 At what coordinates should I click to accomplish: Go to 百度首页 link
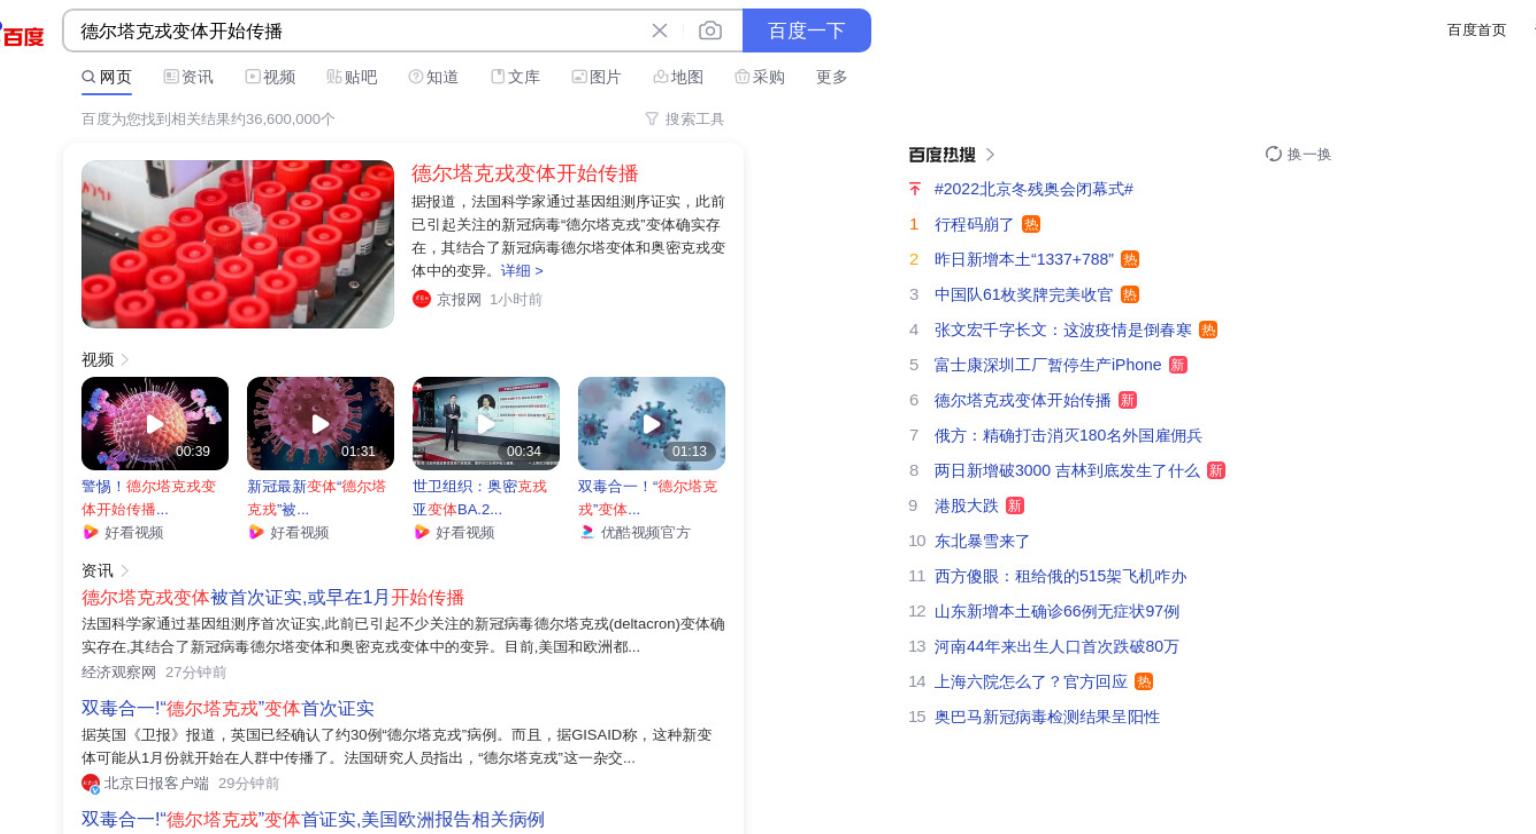1476,30
